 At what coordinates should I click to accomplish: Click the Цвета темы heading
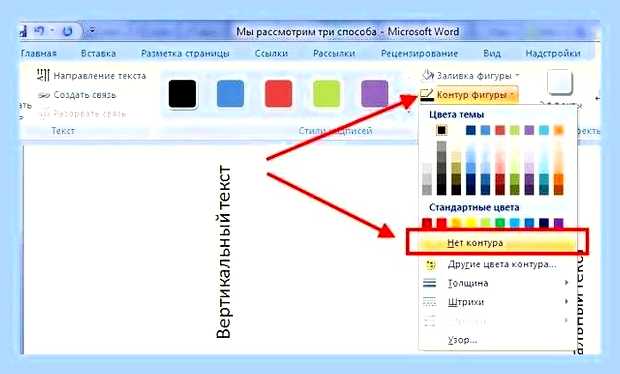tap(457, 115)
